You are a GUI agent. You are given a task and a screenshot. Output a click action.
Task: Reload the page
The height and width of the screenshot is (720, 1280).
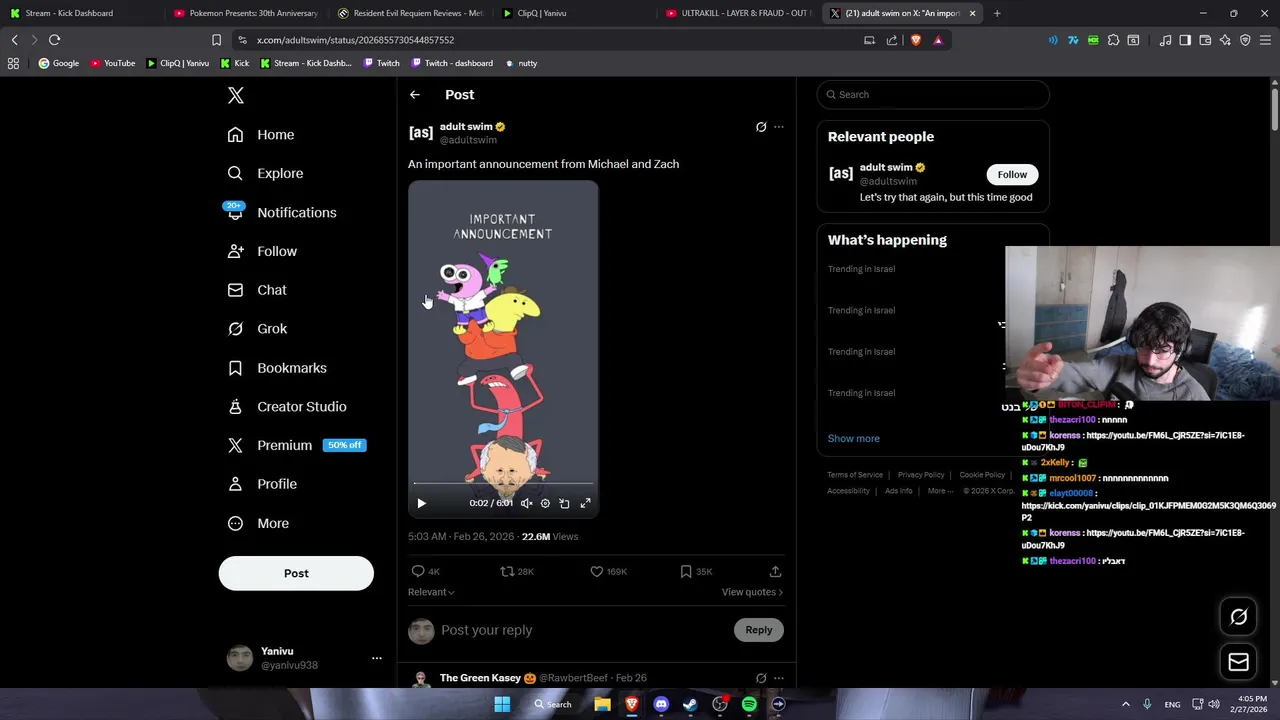54,40
